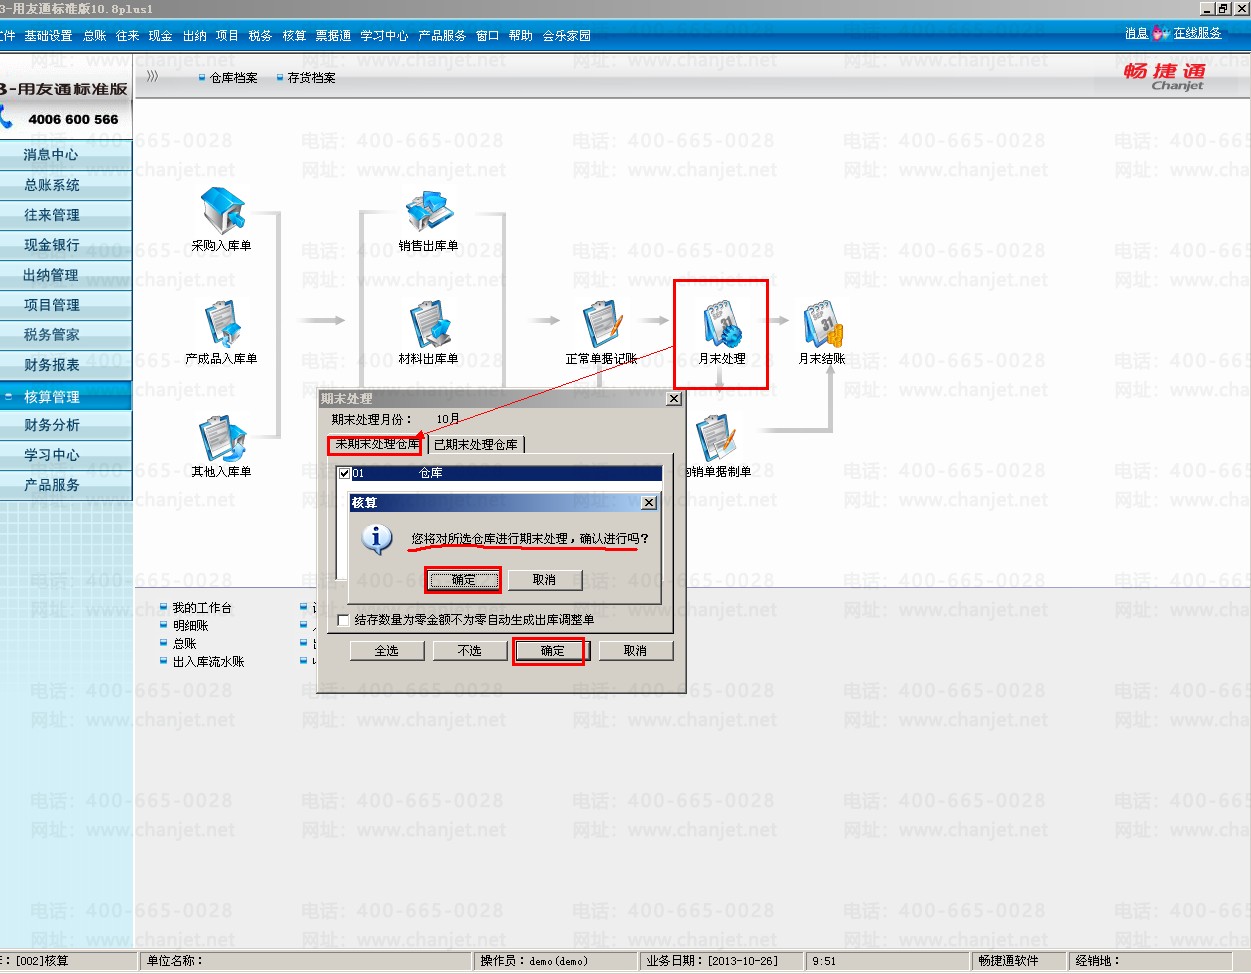The image size is (1251, 974).
Task: Open the 核算 menu
Action: click(x=295, y=36)
